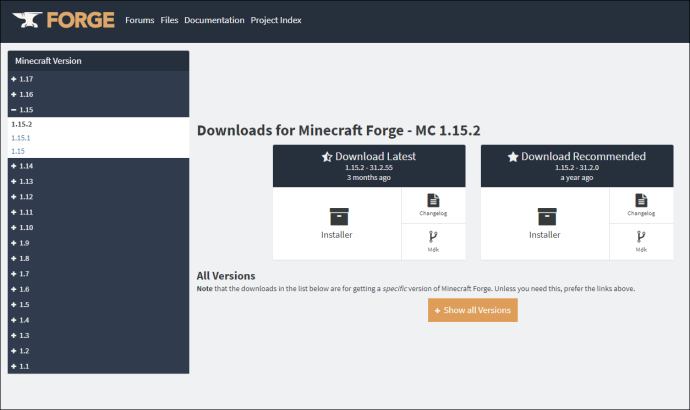Click the Forge anvil logo
690x410 pixels.
(x=27, y=20)
